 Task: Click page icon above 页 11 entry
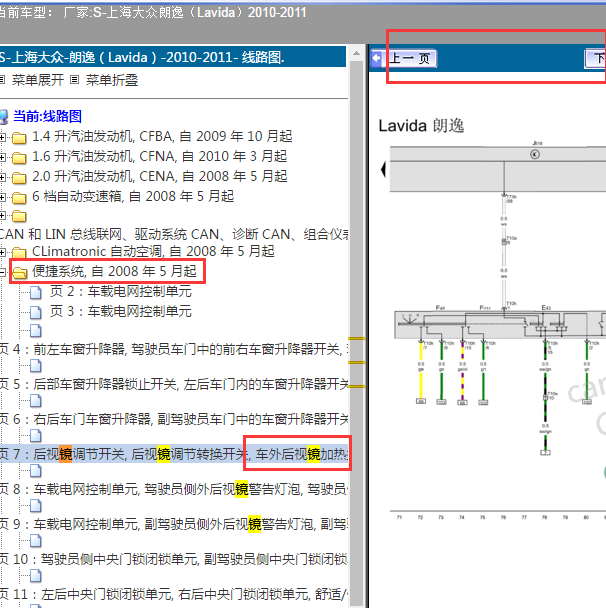(36, 575)
